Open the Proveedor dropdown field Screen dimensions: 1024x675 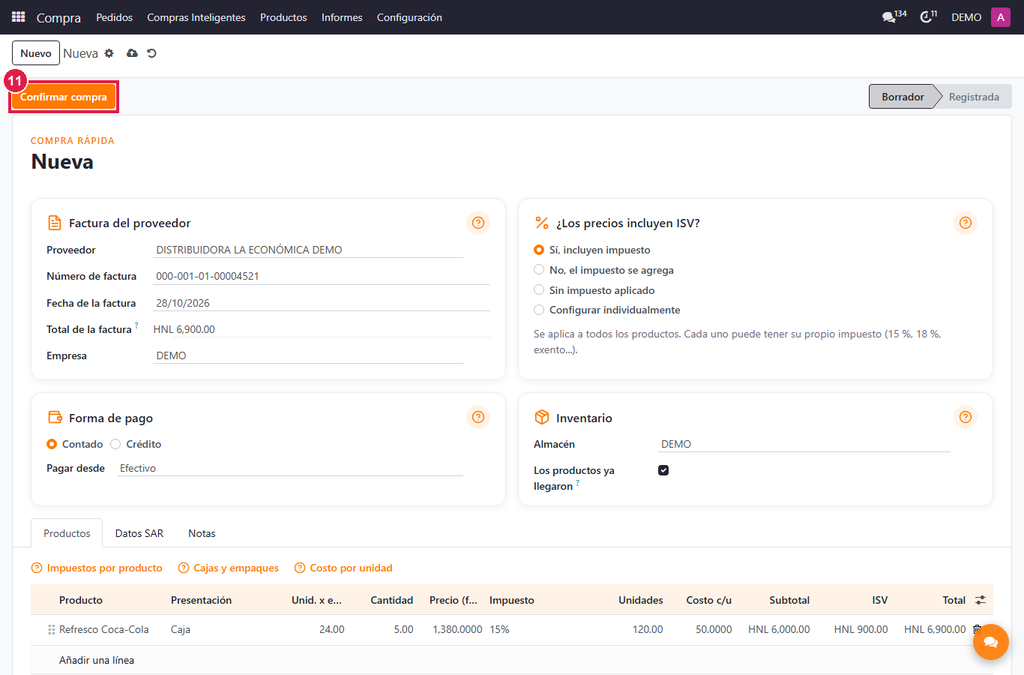point(308,250)
